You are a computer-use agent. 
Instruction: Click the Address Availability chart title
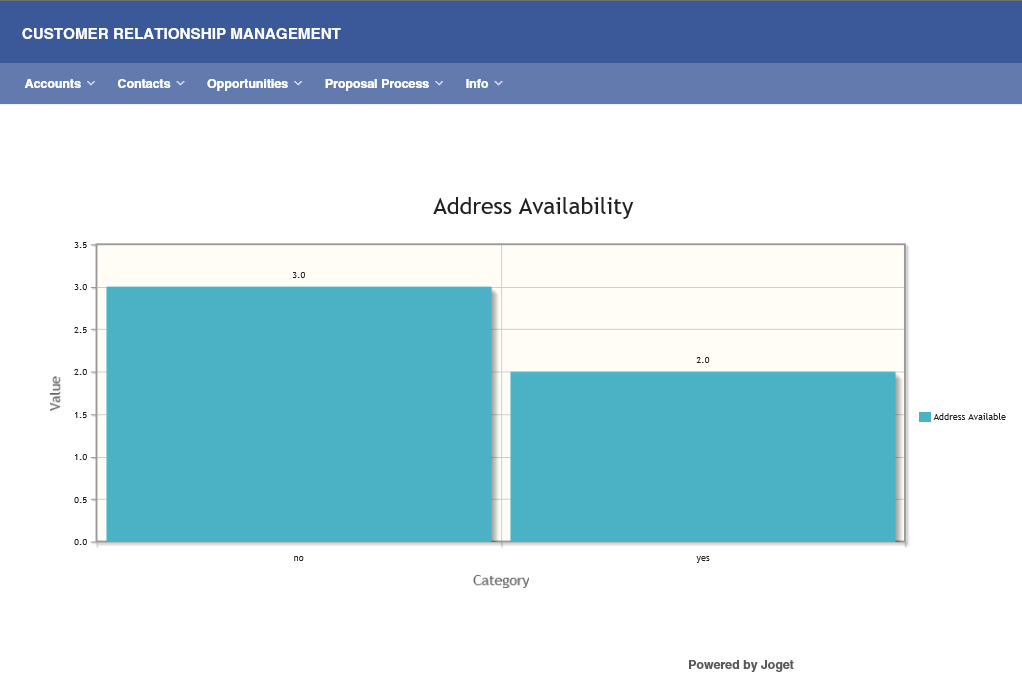click(x=533, y=206)
